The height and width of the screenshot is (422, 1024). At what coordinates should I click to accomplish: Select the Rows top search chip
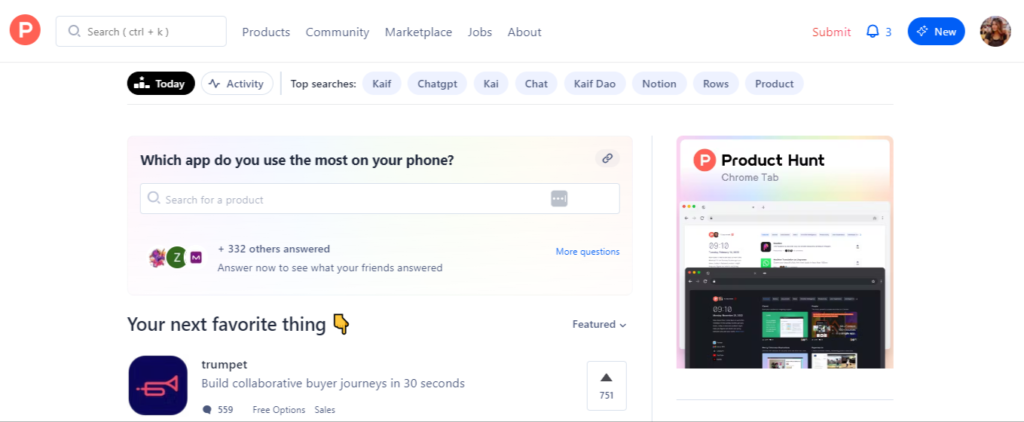(x=716, y=84)
